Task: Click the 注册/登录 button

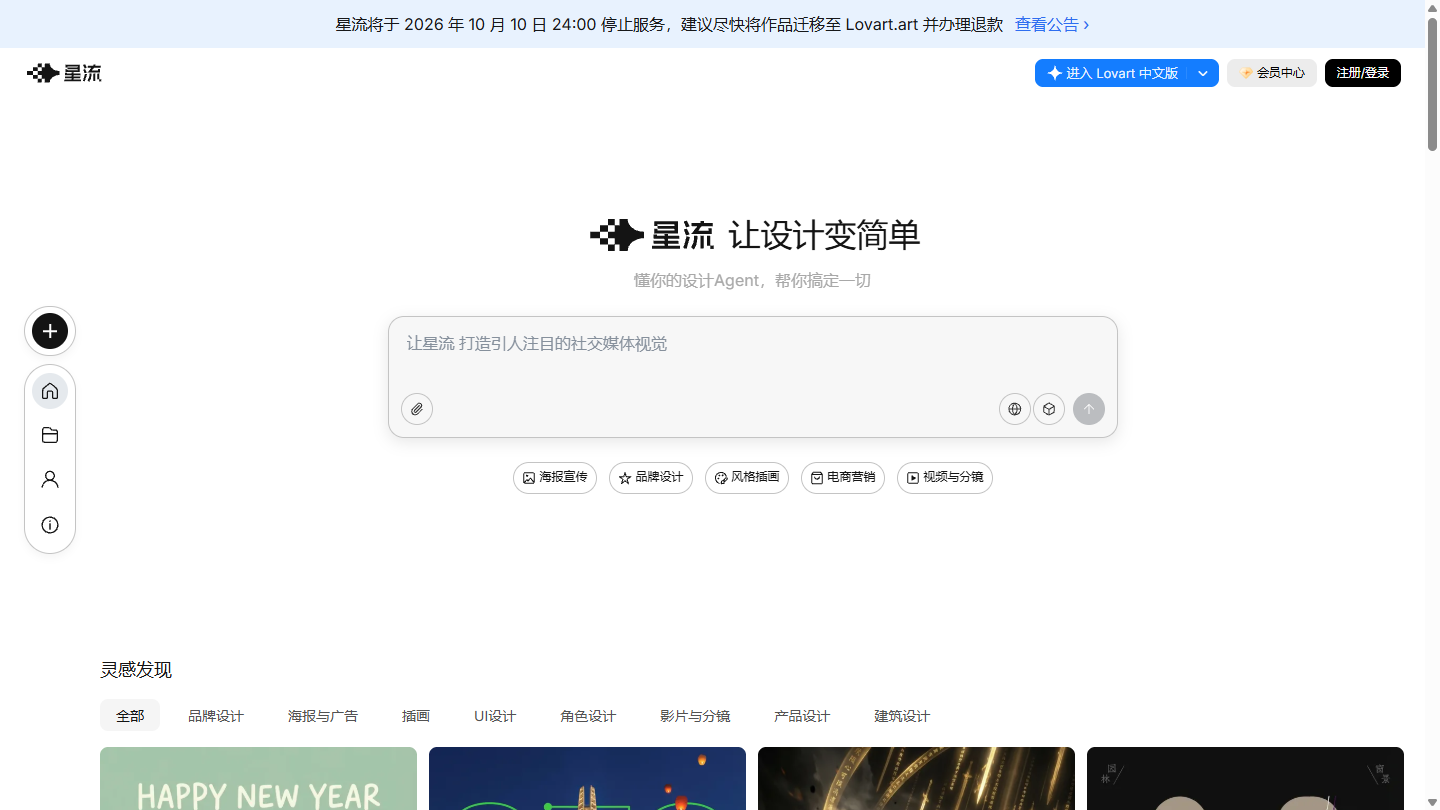Action: coord(1363,73)
